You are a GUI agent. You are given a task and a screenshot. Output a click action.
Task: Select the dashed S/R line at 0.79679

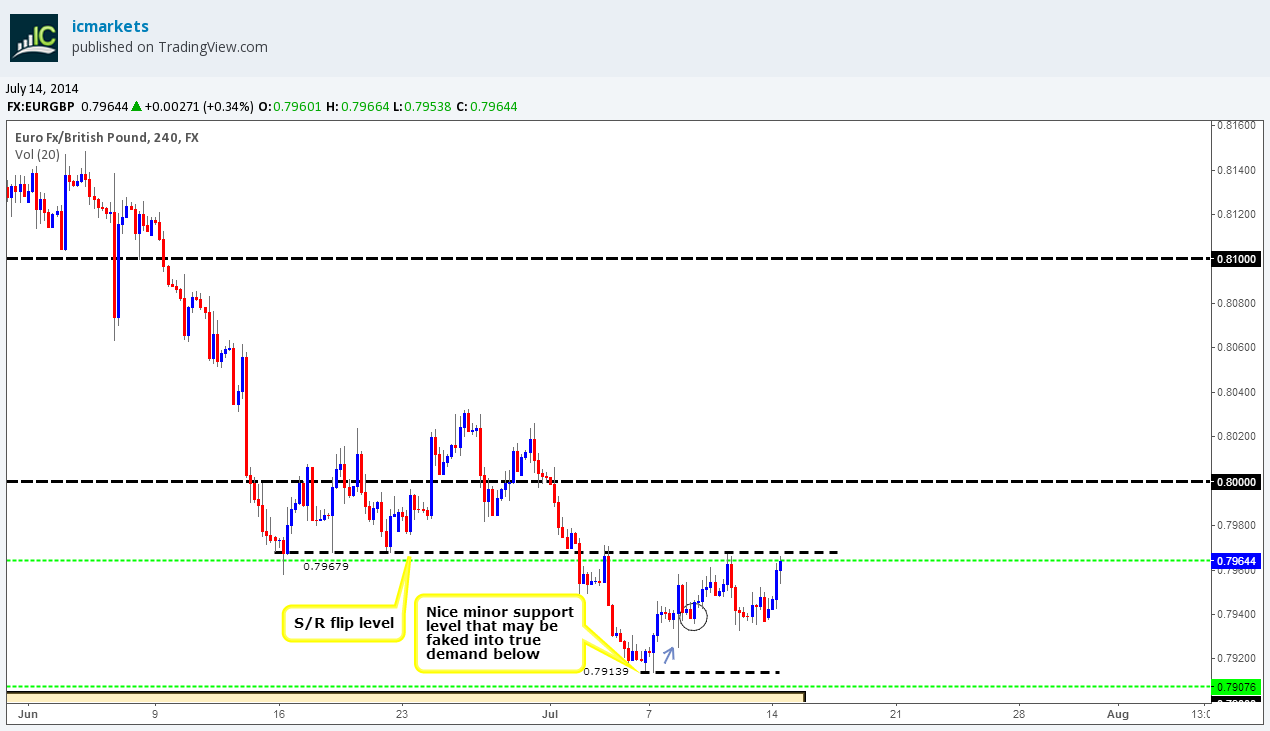(x=556, y=552)
